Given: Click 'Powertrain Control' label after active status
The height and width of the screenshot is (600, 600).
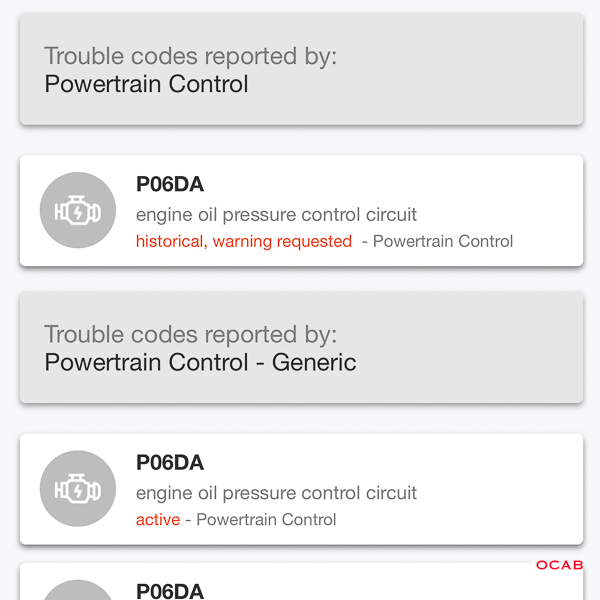Looking at the screenshot, I should (266, 520).
